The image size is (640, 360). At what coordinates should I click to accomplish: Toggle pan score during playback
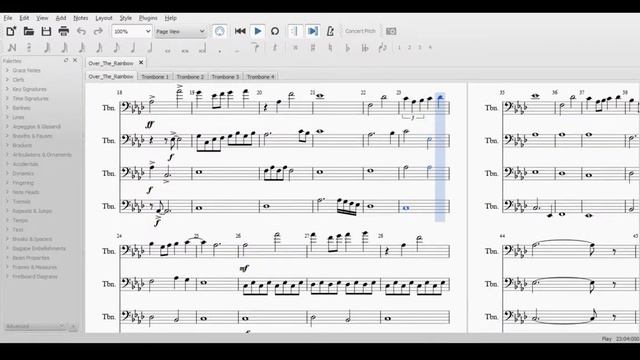313,31
